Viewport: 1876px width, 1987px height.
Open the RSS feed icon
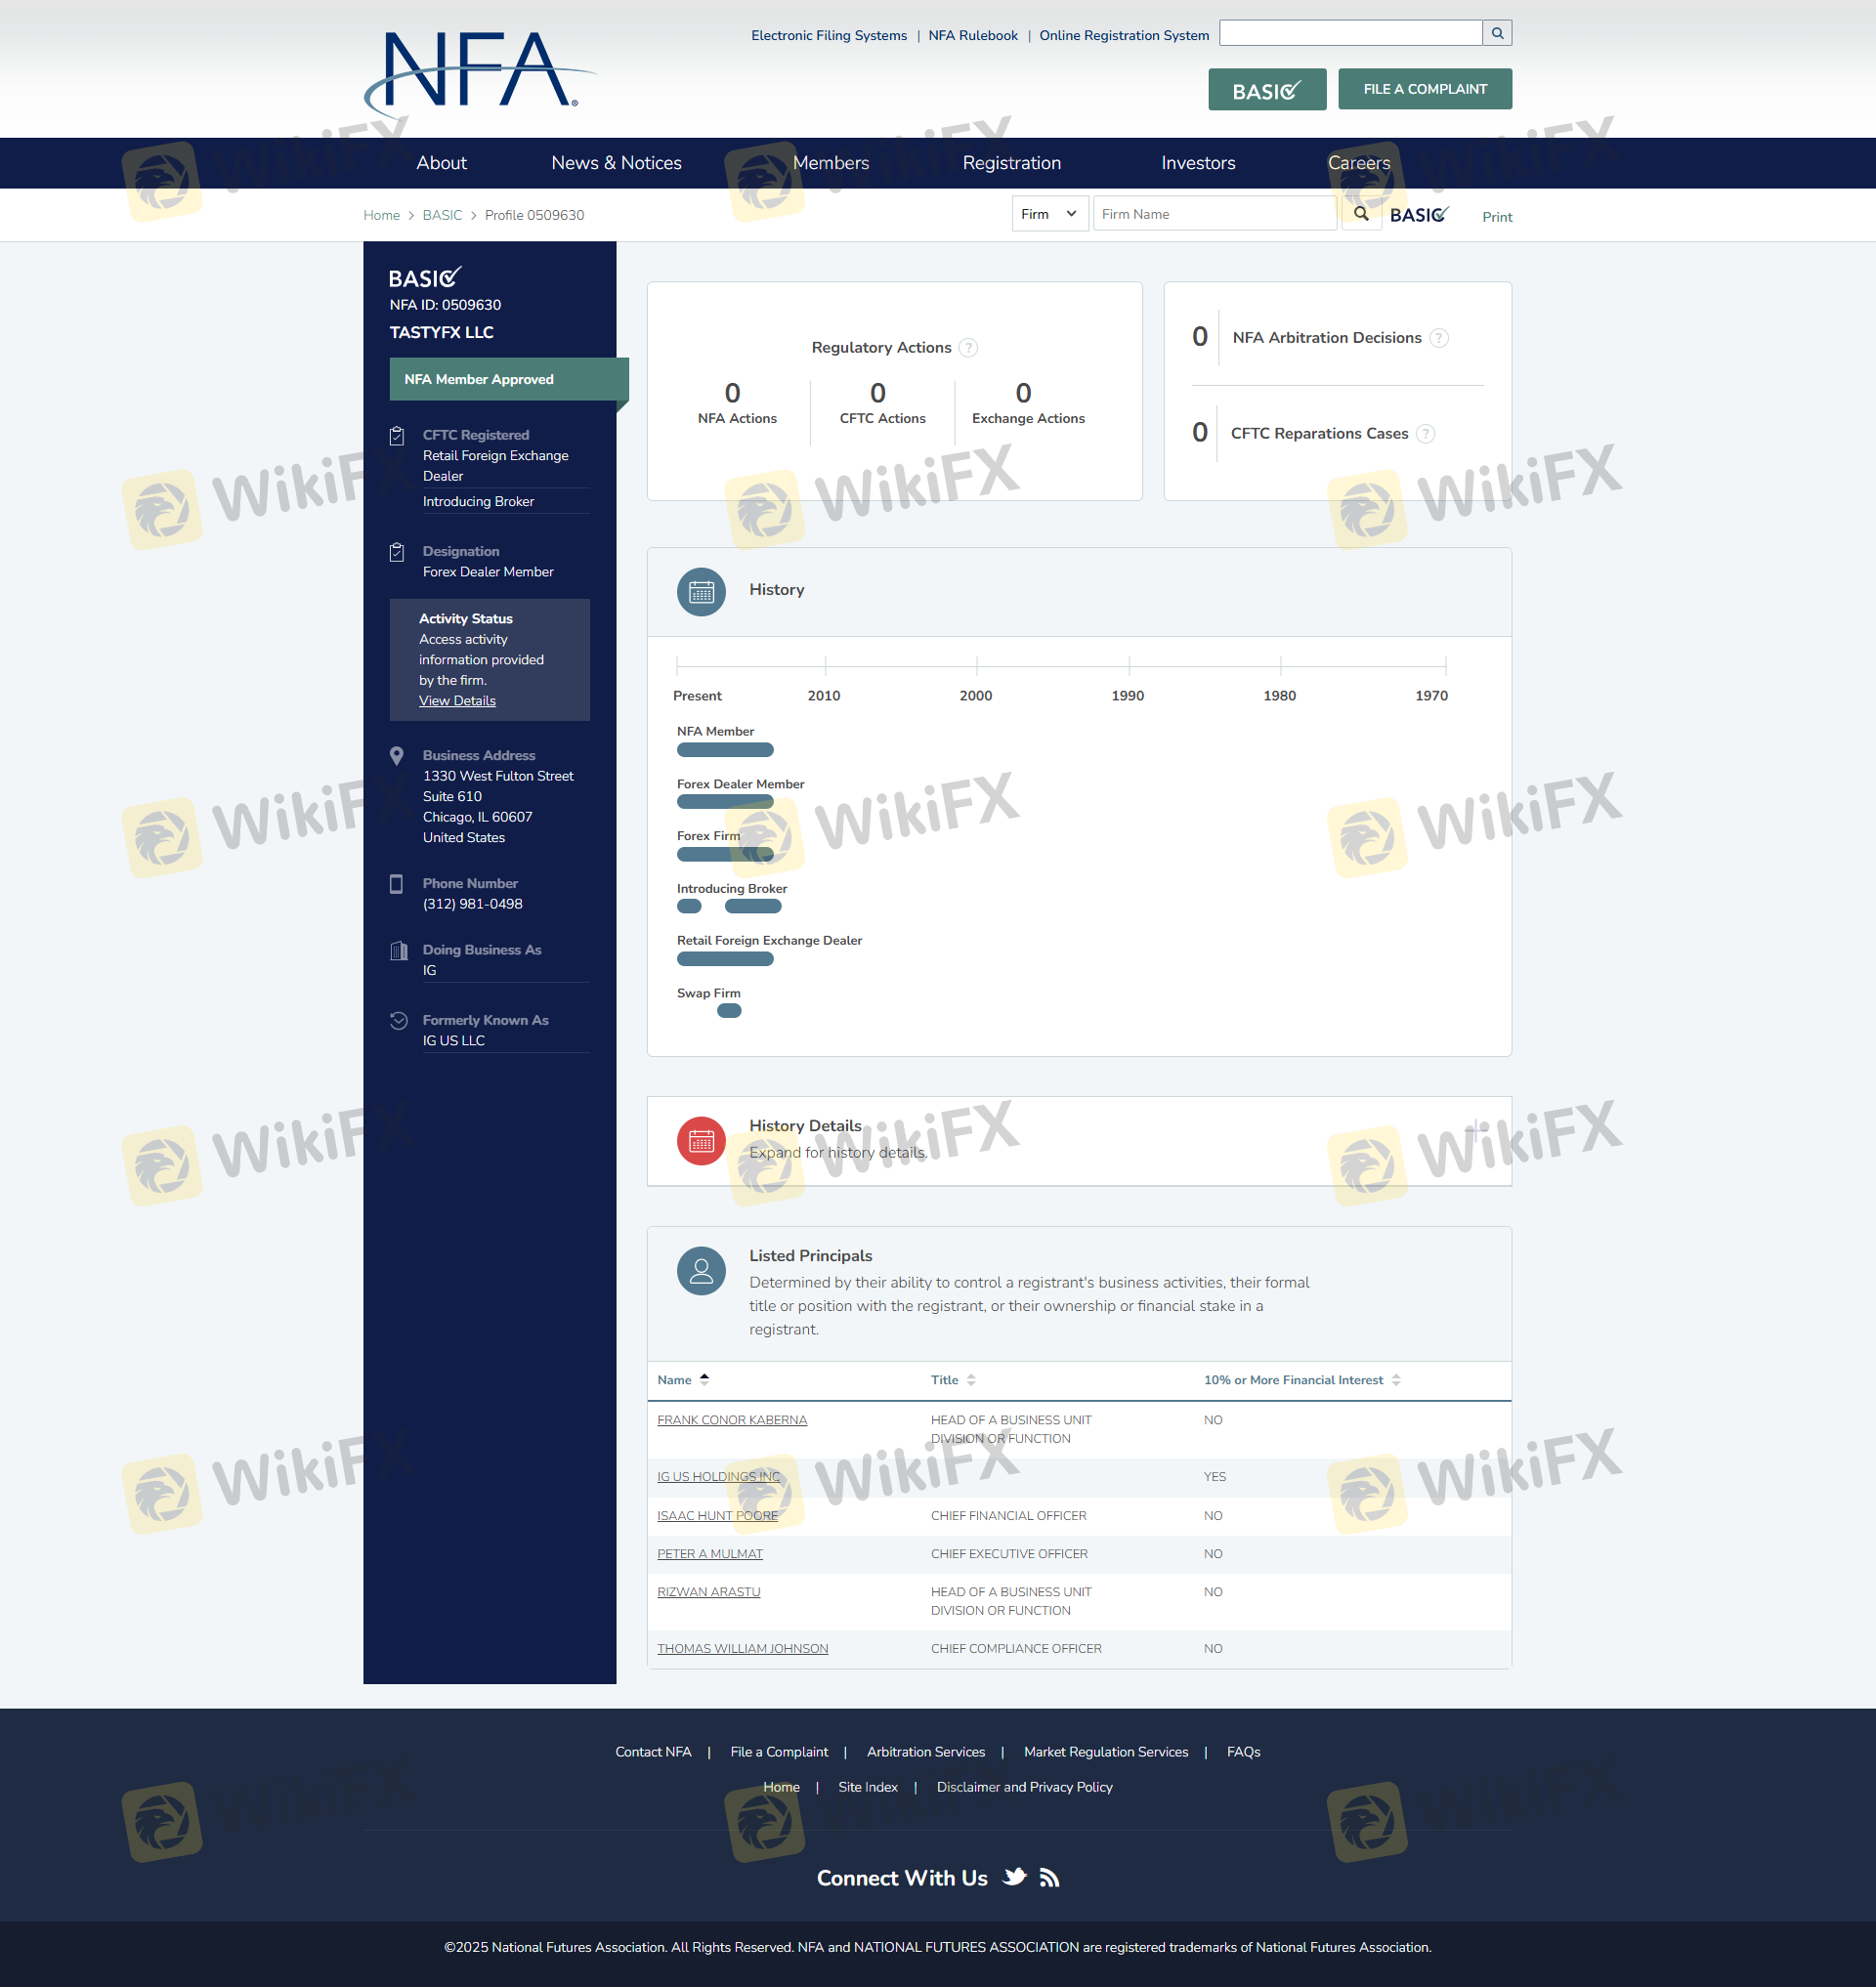point(1049,1877)
